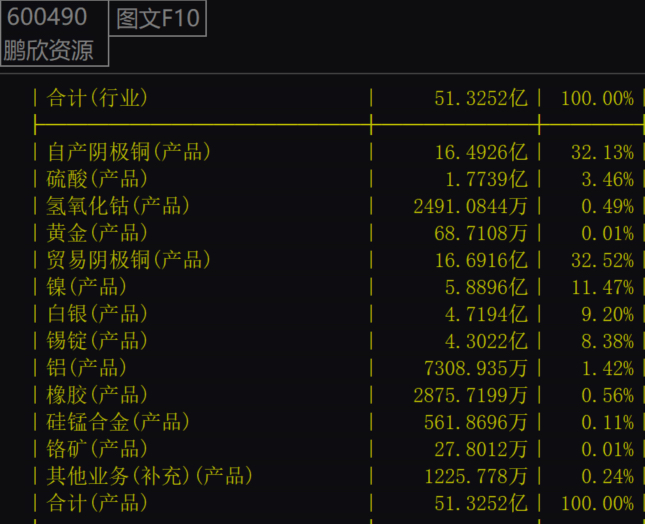Image resolution: width=645 pixels, height=524 pixels.
Task: Click the 27.8012万 revenue value
Action: point(480,450)
